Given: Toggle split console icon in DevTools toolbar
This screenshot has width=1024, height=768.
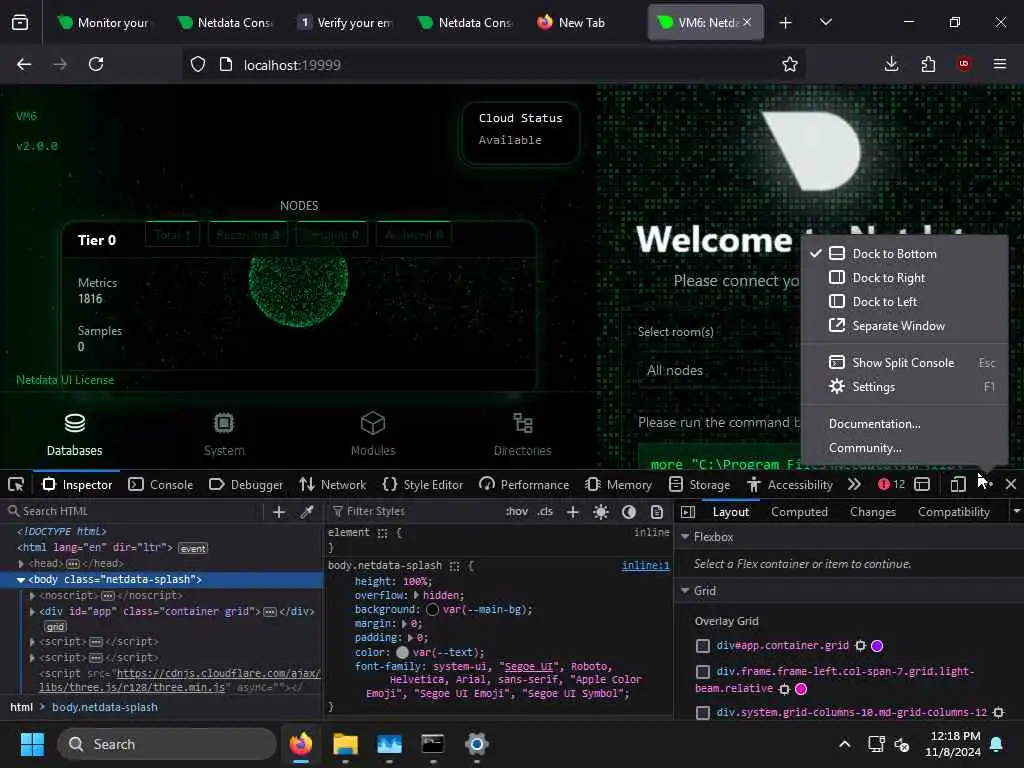Looking at the screenshot, I should coord(922,485).
